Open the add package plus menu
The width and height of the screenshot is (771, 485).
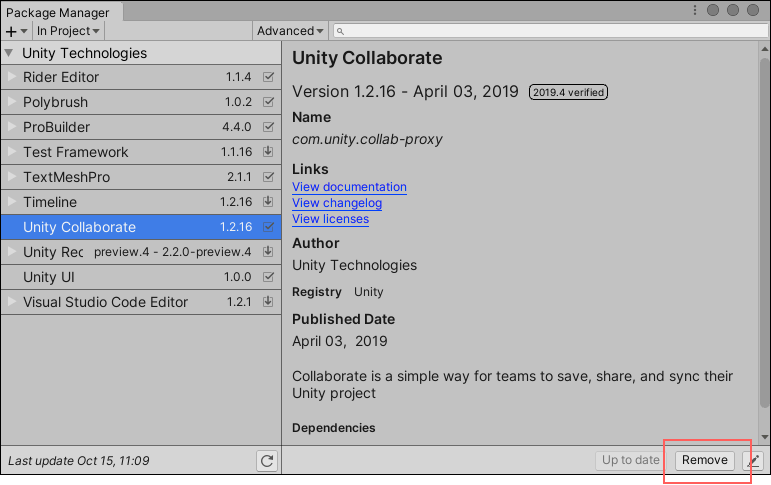click(x=16, y=31)
